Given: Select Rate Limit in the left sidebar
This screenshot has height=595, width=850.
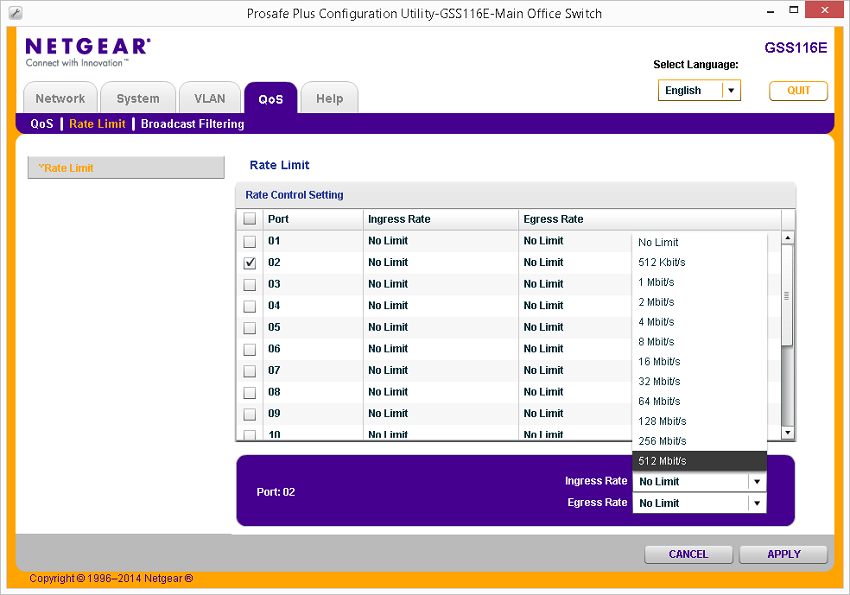Looking at the screenshot, I should coord(126,168).
